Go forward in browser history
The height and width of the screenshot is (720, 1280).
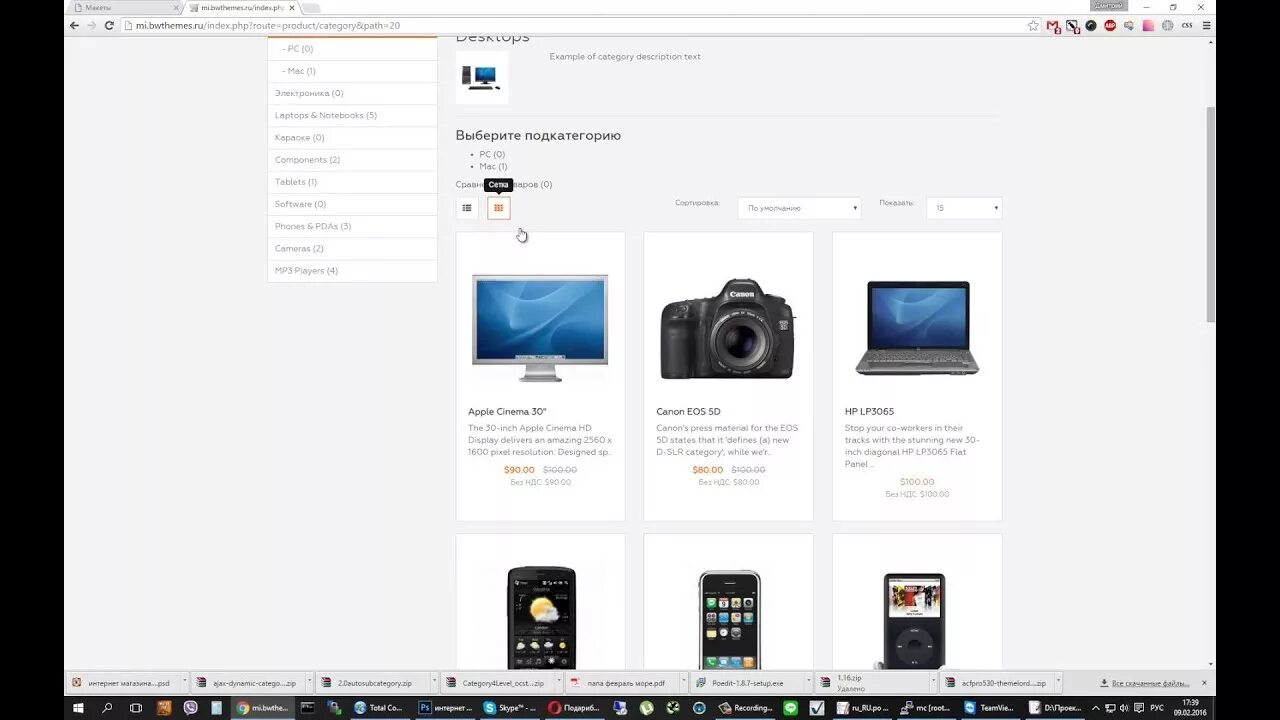[x=92, y=26]
